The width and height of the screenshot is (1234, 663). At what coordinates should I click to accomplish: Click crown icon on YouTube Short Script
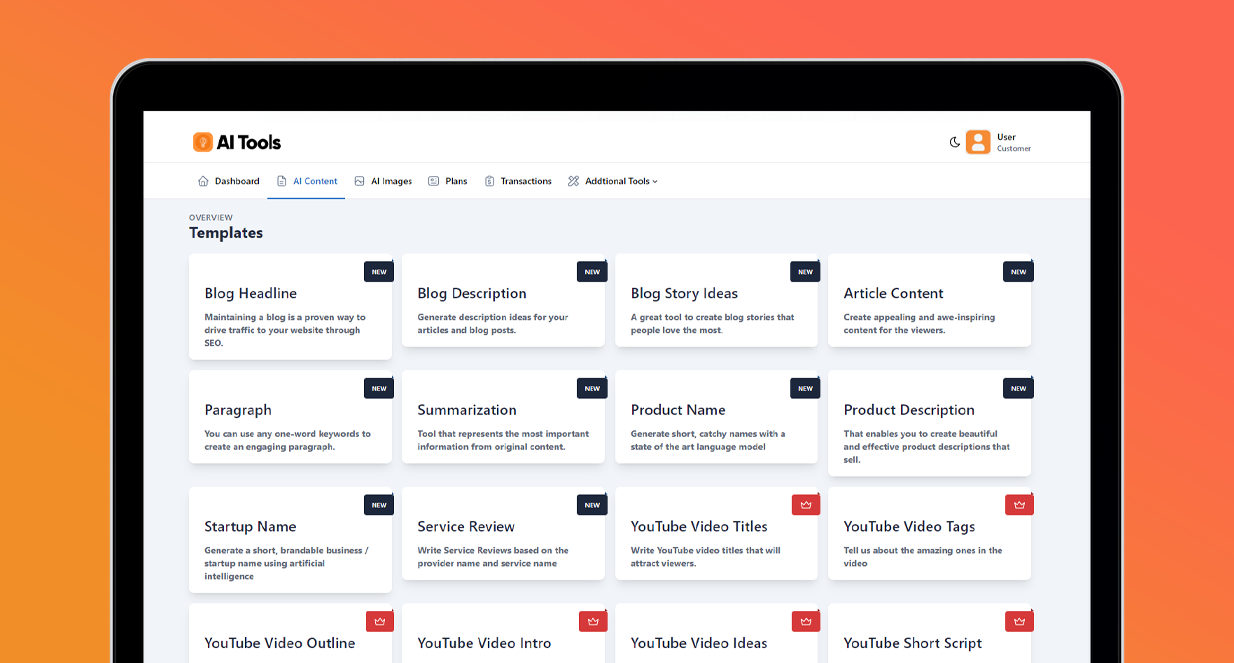[x=1019, y=621]
